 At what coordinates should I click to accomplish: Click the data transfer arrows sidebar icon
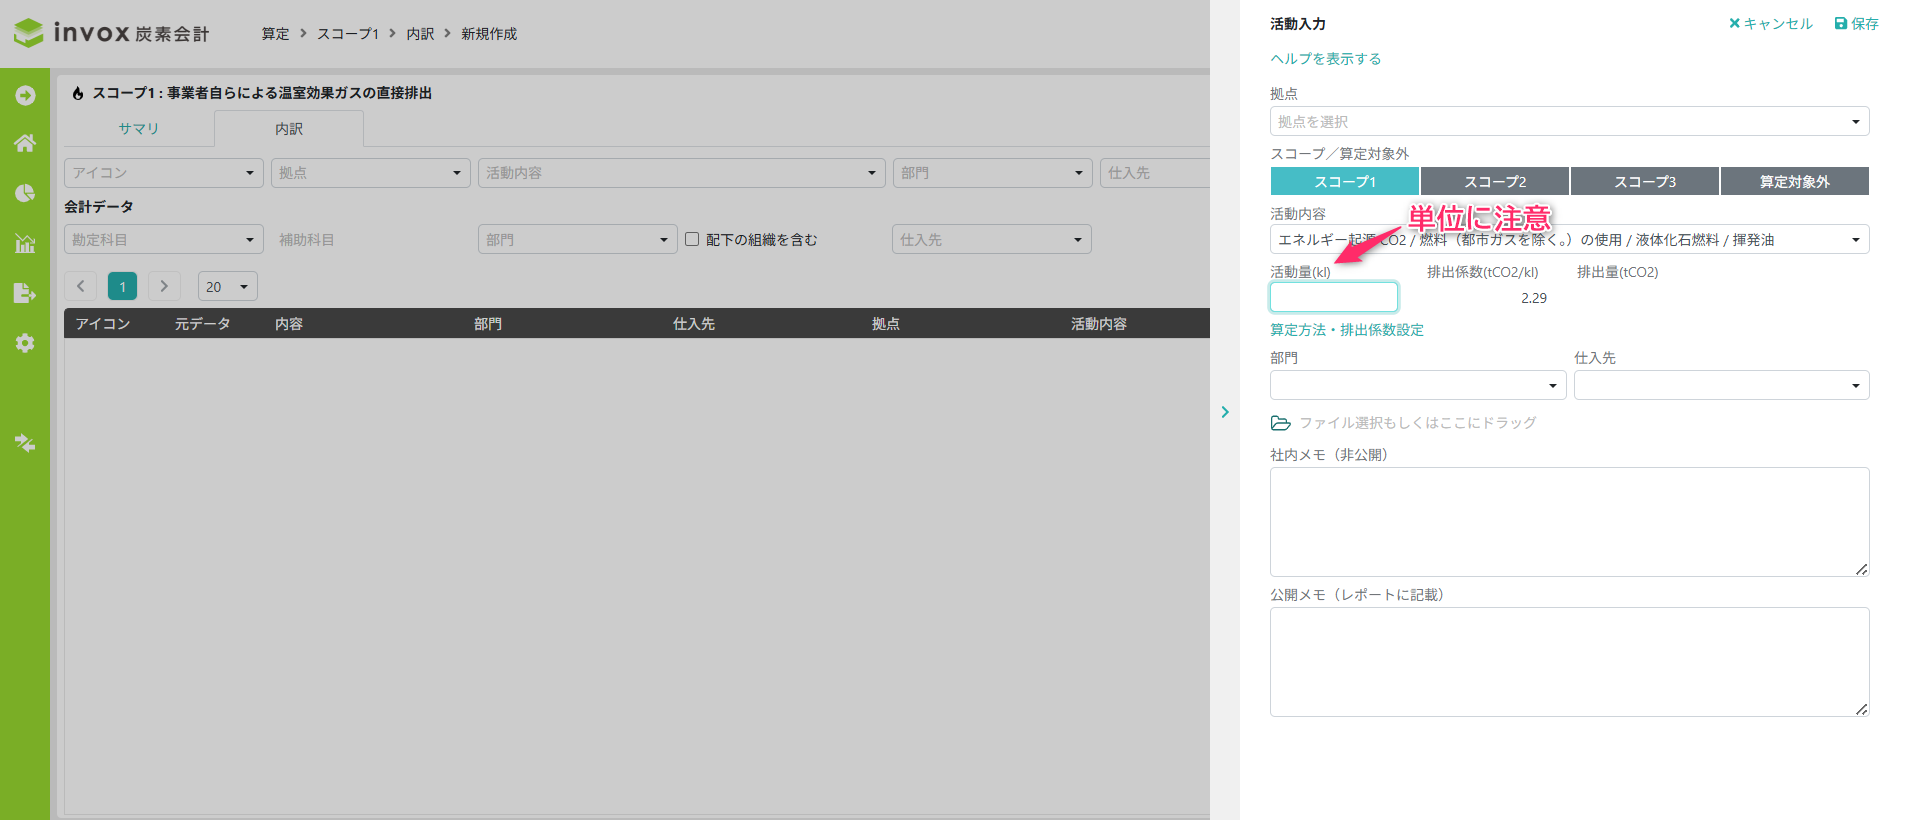(25, 443)
